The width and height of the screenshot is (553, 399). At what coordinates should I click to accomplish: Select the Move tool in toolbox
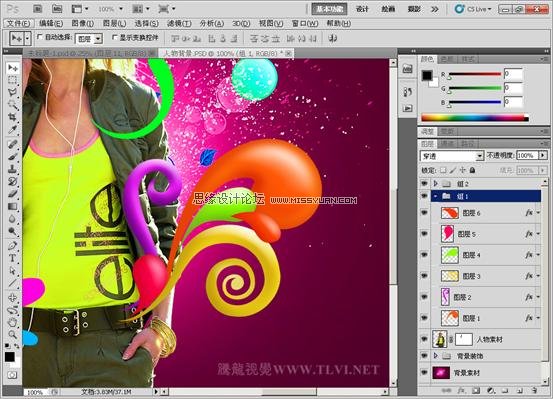13,67
